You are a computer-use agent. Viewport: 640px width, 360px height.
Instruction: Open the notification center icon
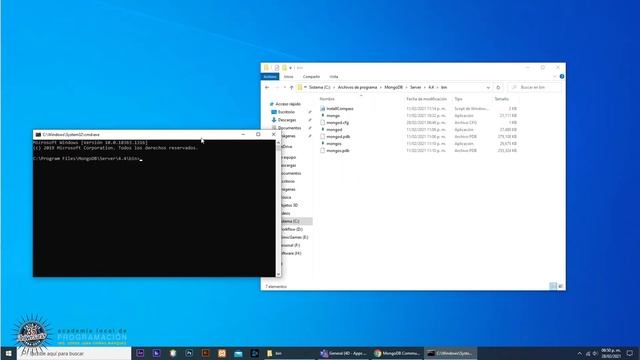tap(630, 353)
